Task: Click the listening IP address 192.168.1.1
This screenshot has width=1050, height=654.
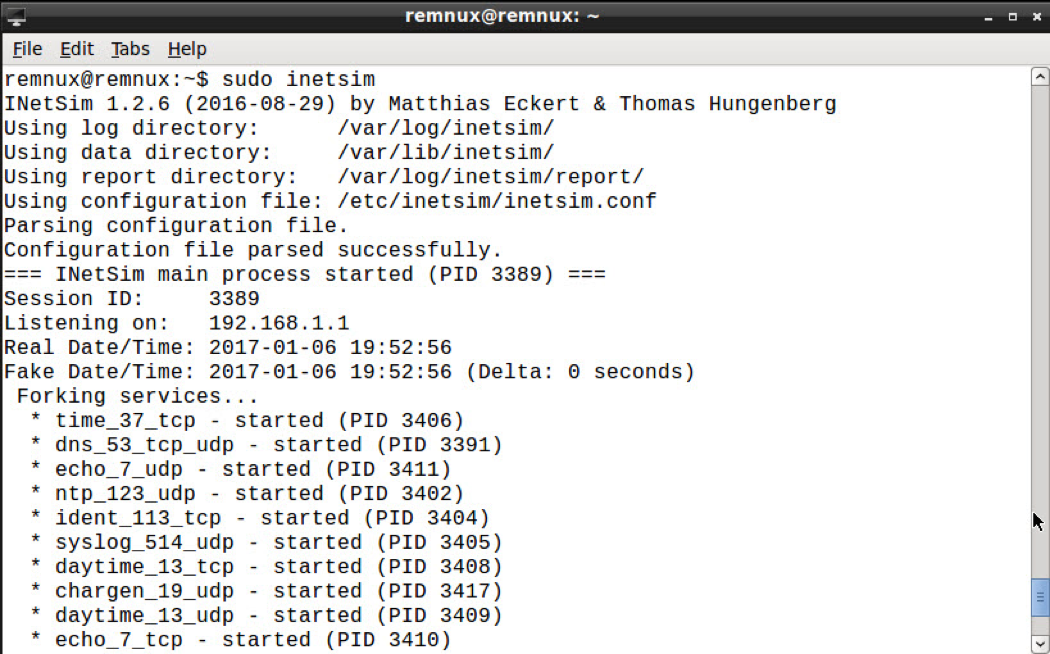Action: [279, 323]
